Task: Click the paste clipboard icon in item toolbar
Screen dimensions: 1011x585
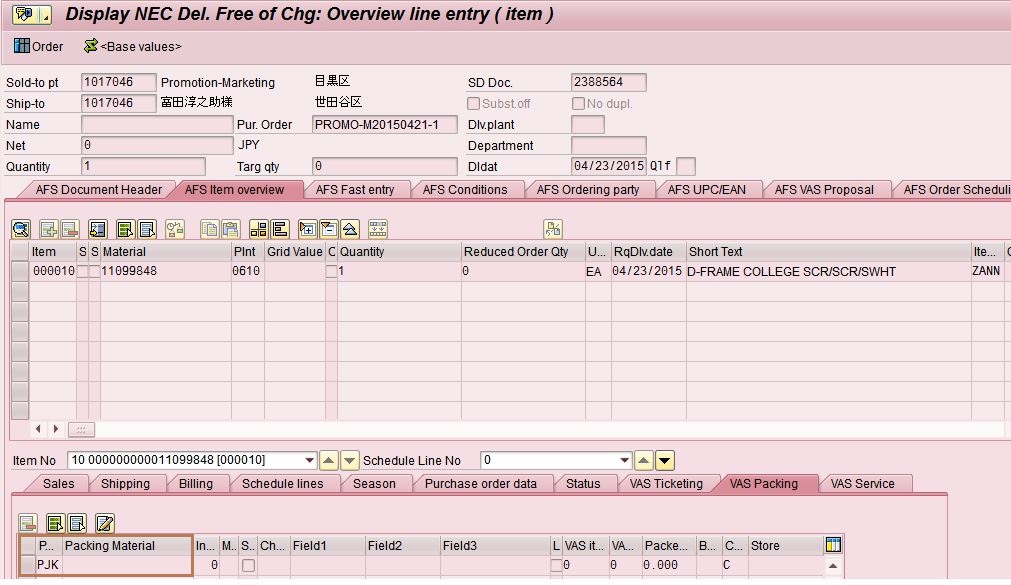Action: point(230,229)
